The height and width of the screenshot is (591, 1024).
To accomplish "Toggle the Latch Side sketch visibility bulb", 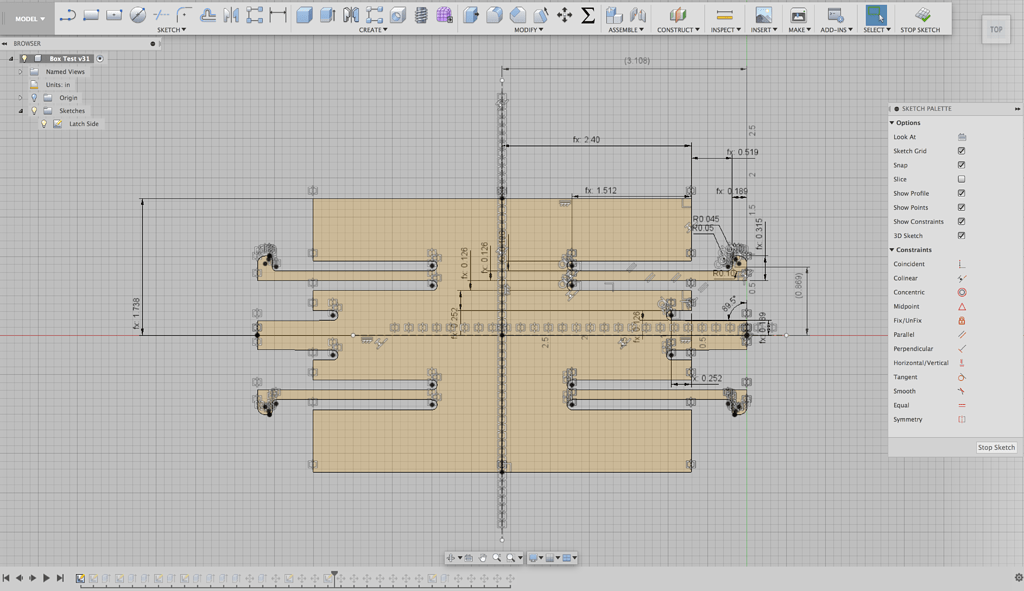I will pyautogui.click(x=44, y=124).
